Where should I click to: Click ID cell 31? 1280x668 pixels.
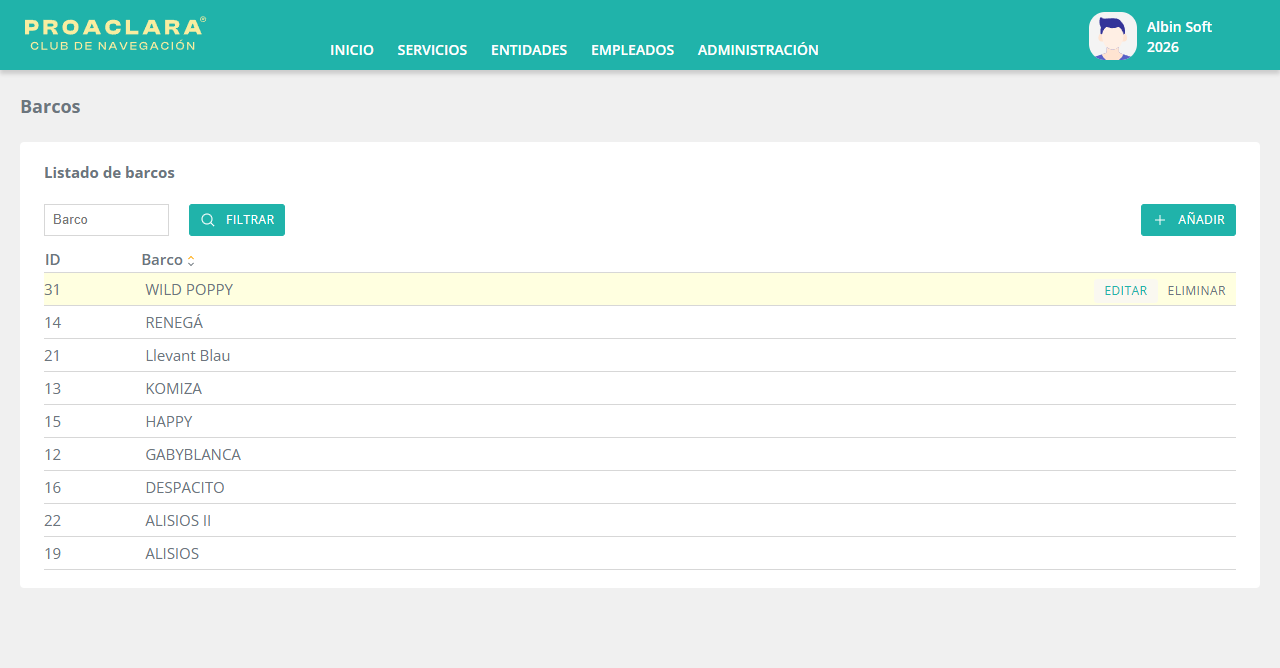(53, 290)
